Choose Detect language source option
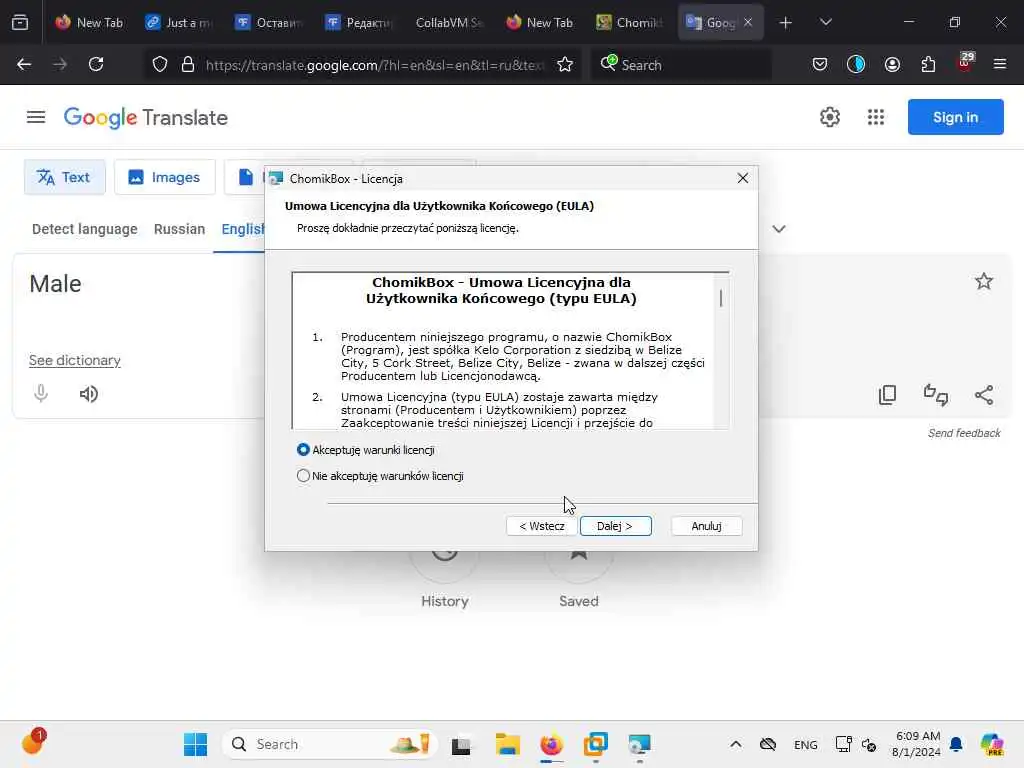 coord(85,229)
